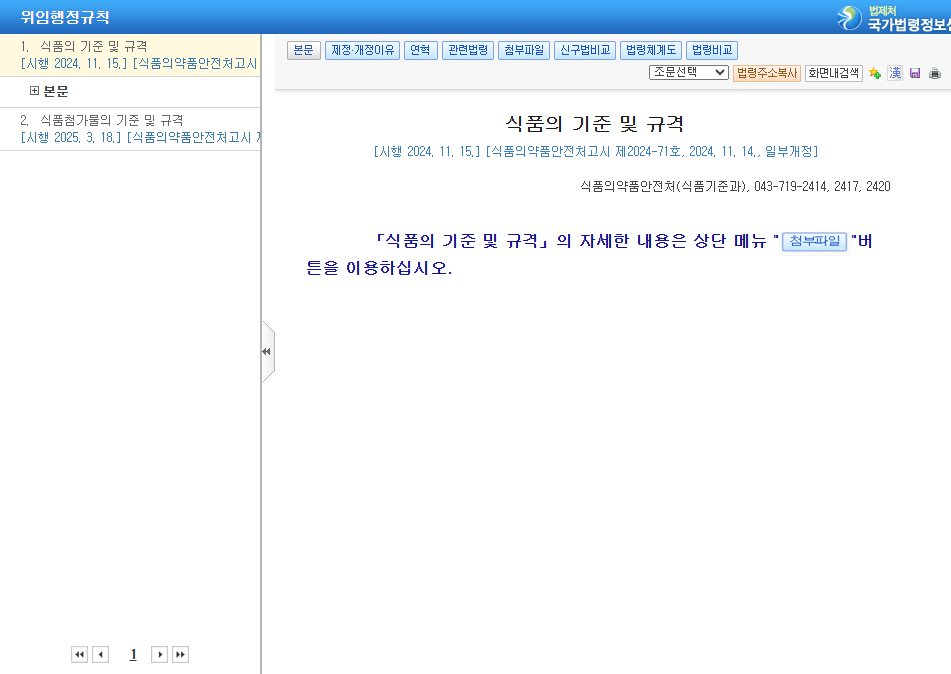Screen dimensions: 951x674
Task: Toggle the 漢 Hanja display icon
Action: (895, 73)
